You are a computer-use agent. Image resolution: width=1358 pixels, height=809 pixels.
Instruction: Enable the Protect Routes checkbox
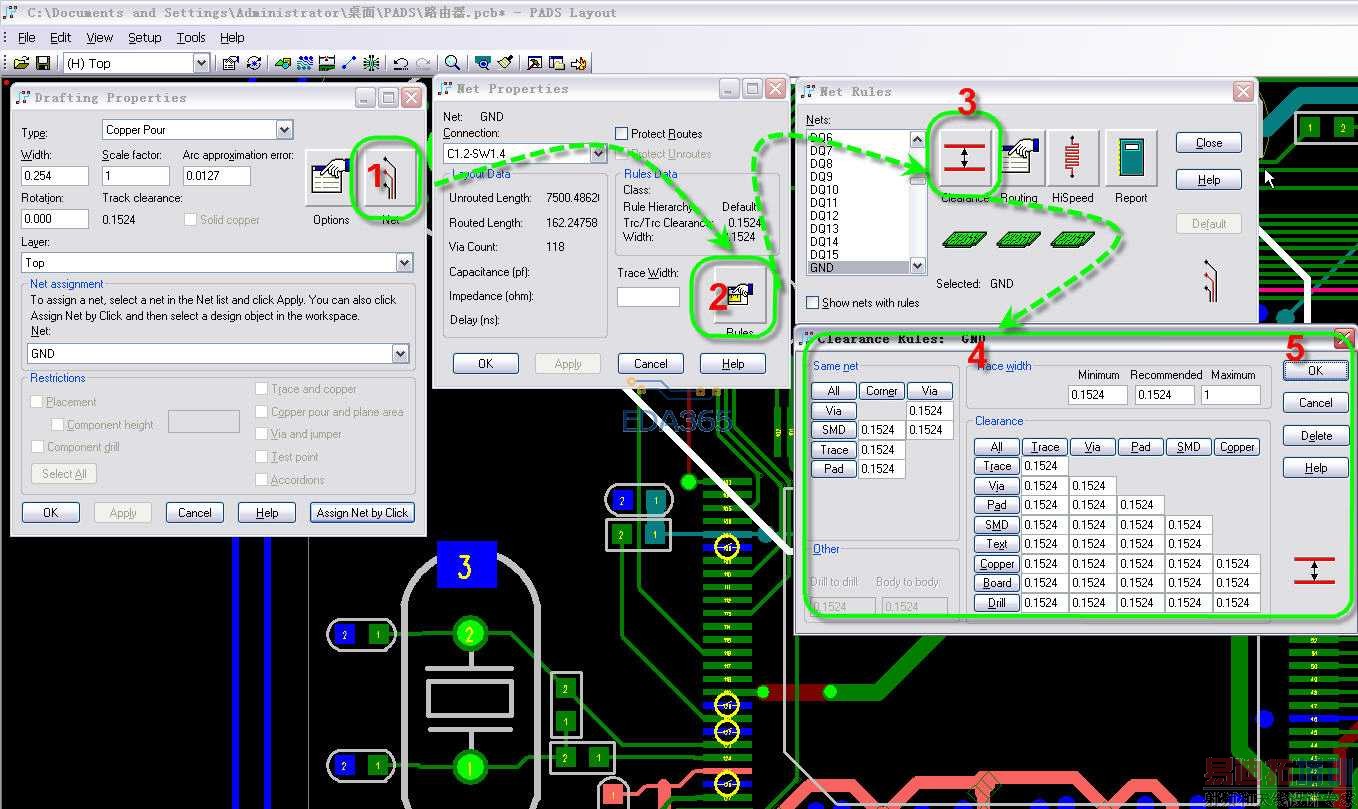(621, 134)
